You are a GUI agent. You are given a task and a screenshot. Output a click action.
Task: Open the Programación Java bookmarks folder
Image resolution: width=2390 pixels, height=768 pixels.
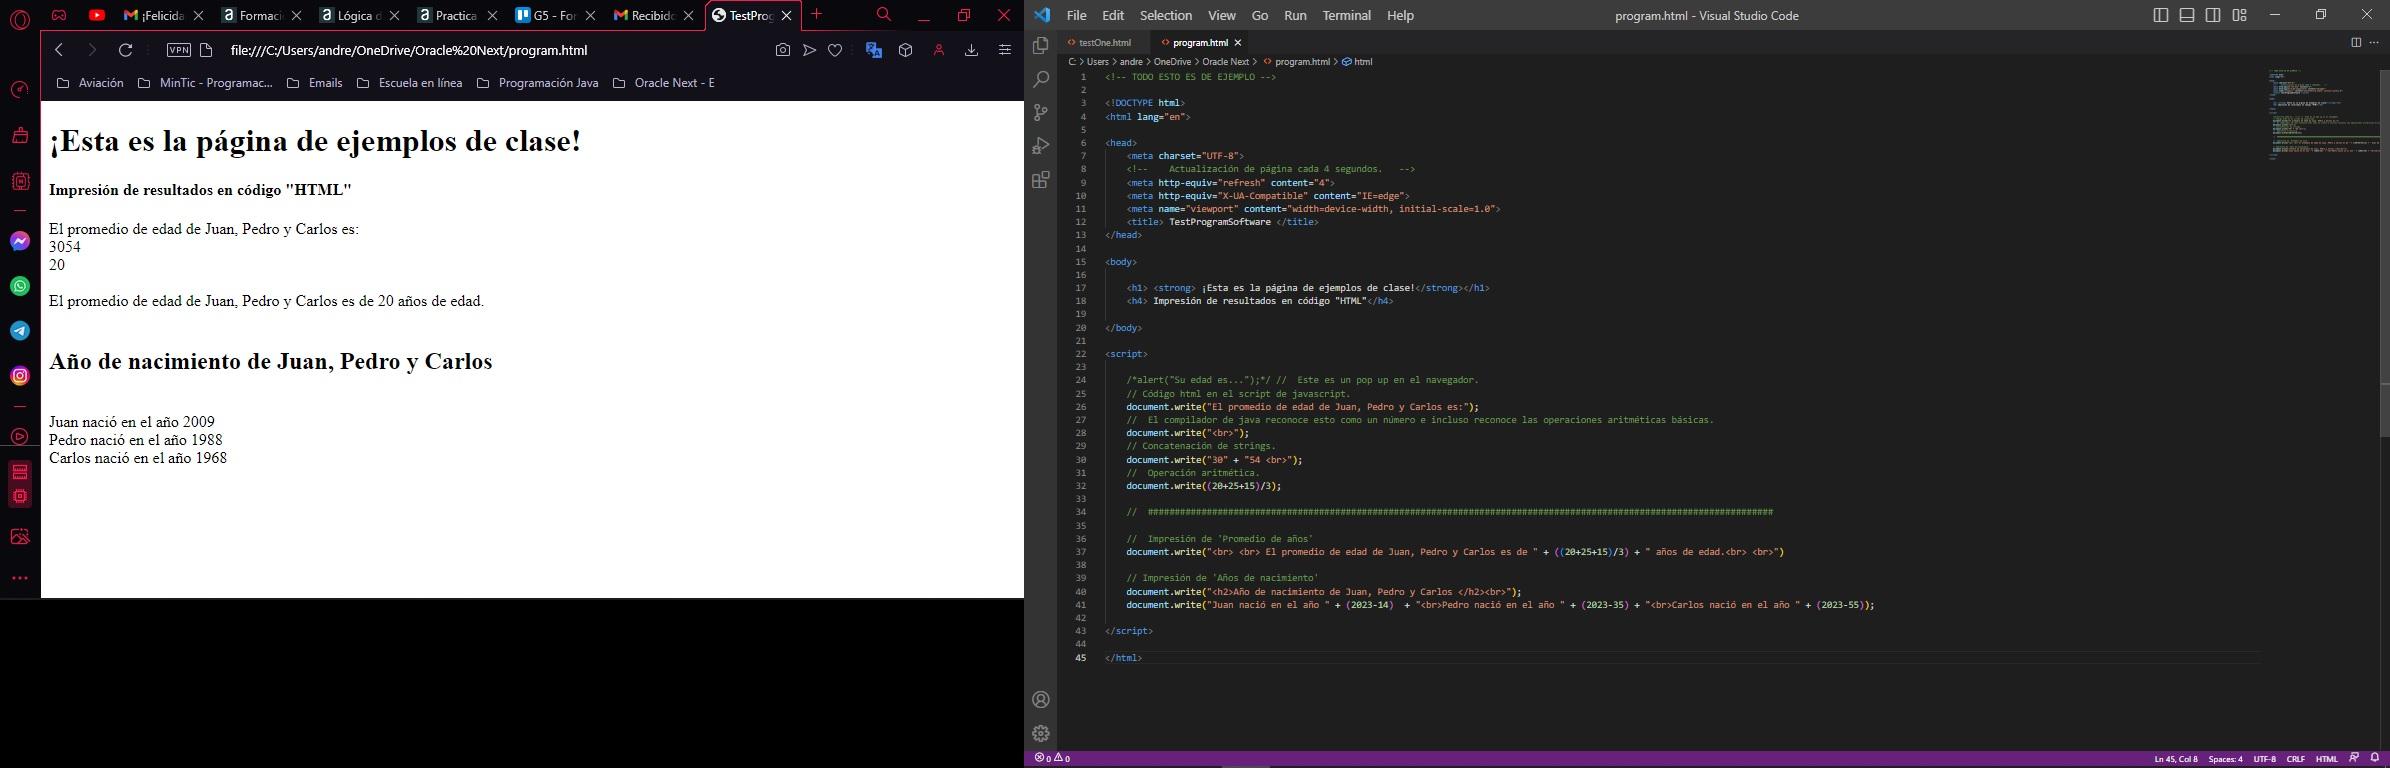538,83
